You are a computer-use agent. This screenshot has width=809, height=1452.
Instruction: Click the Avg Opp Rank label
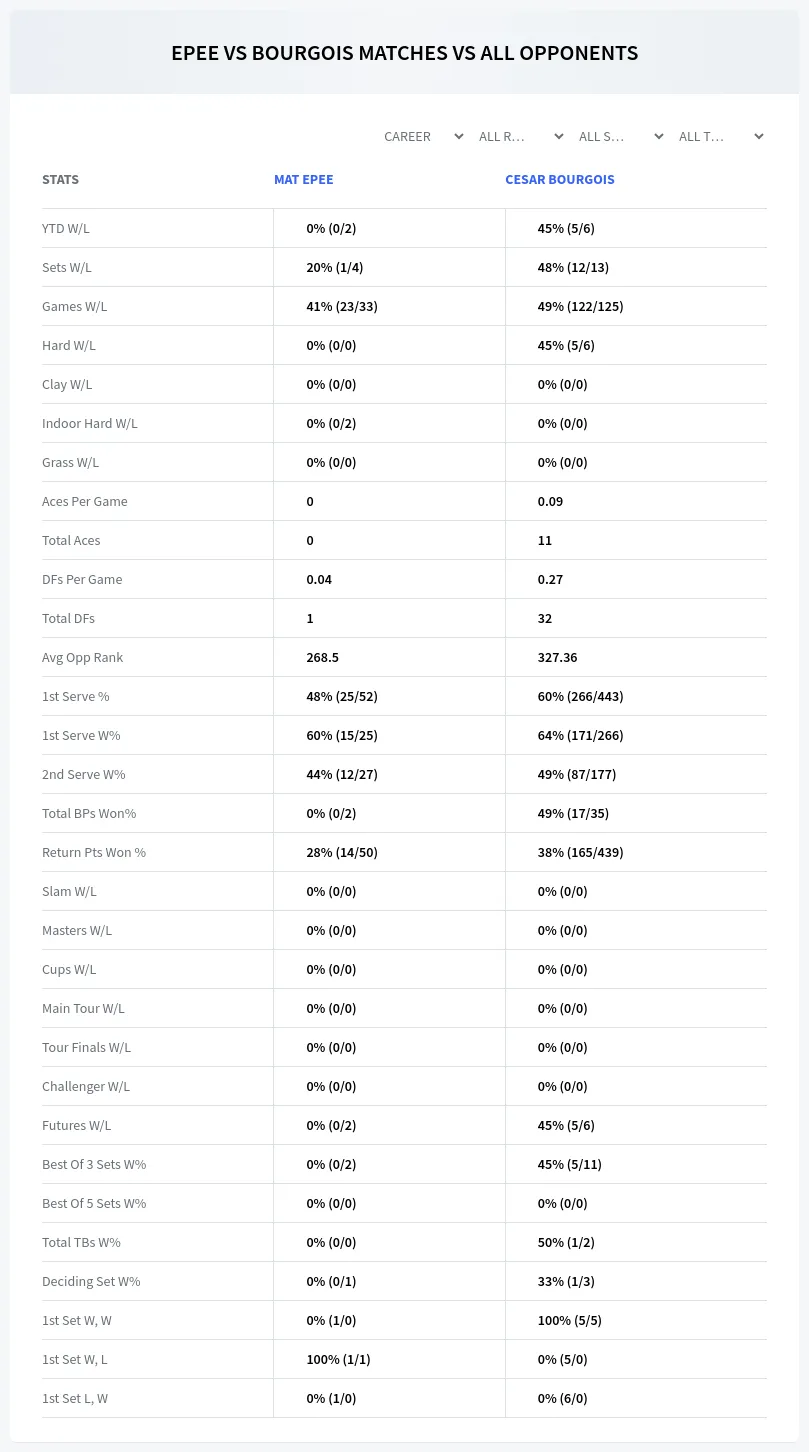click(x=83, y=657)
